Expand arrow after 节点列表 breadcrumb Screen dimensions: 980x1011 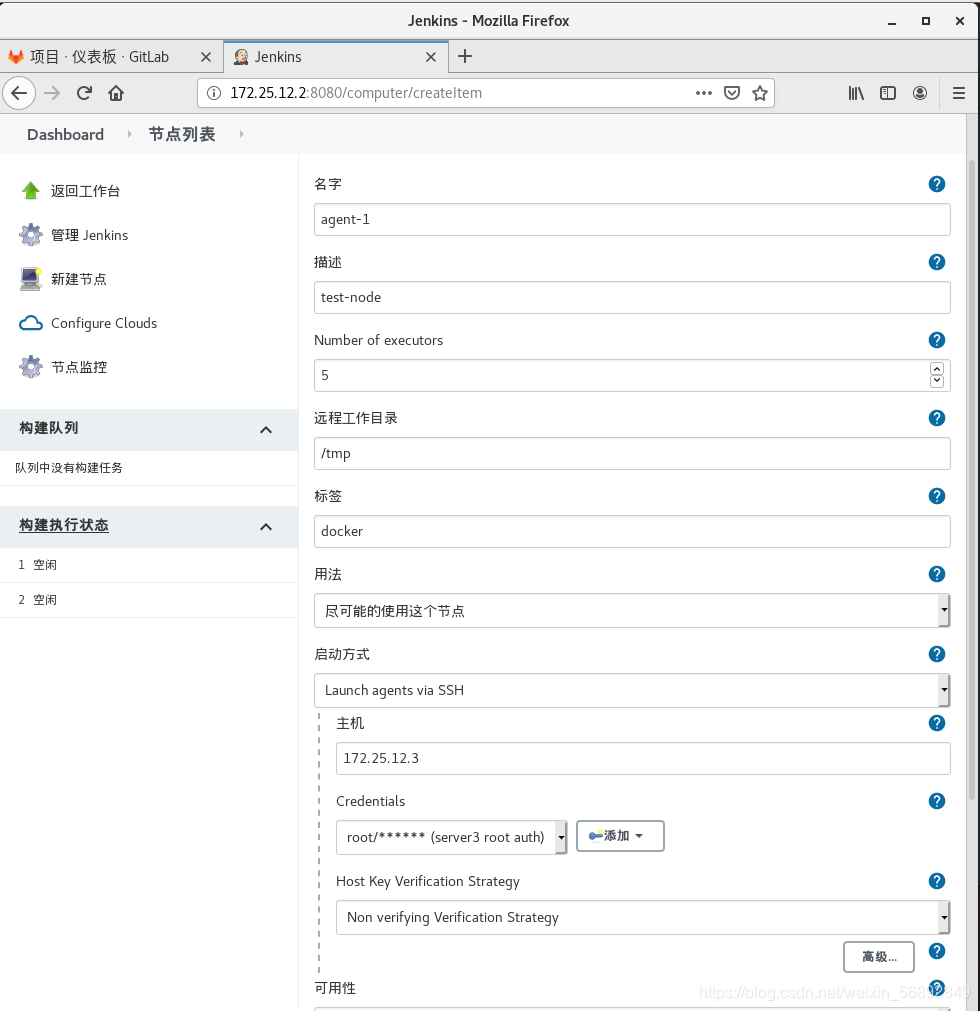click(x=241, y=134)
